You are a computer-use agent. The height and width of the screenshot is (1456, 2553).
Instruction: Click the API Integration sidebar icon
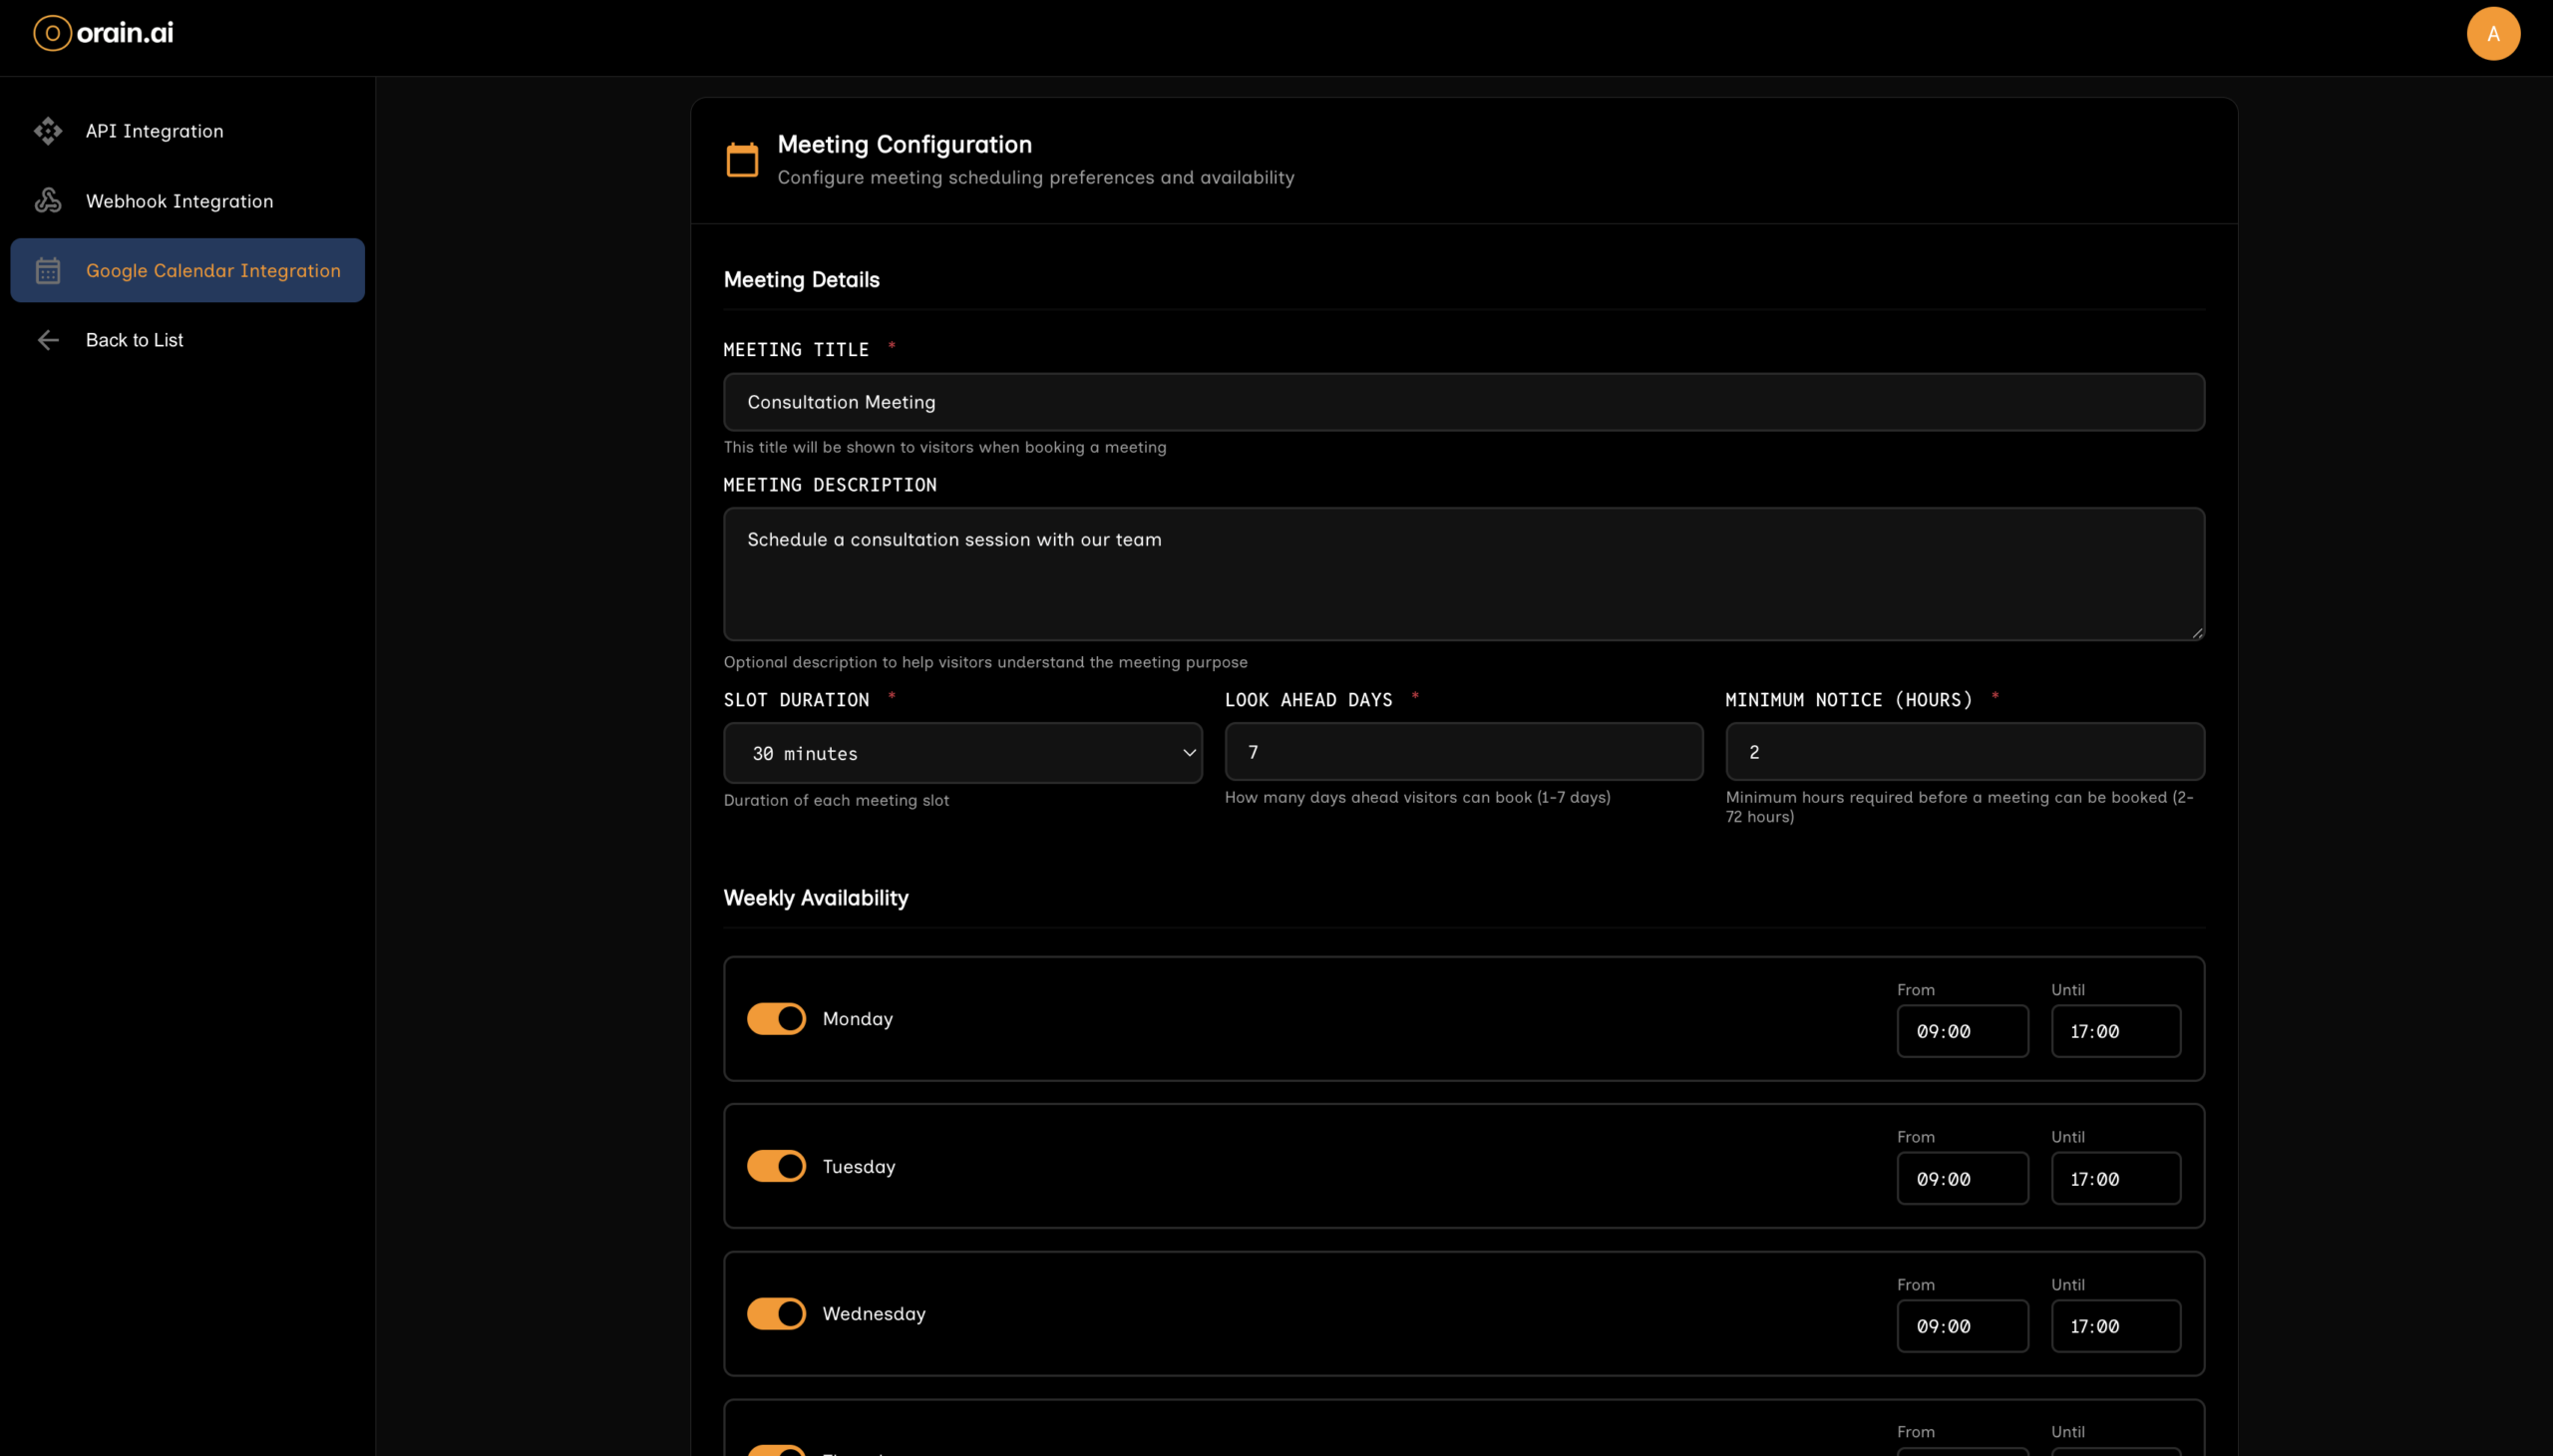click(48, 131)
